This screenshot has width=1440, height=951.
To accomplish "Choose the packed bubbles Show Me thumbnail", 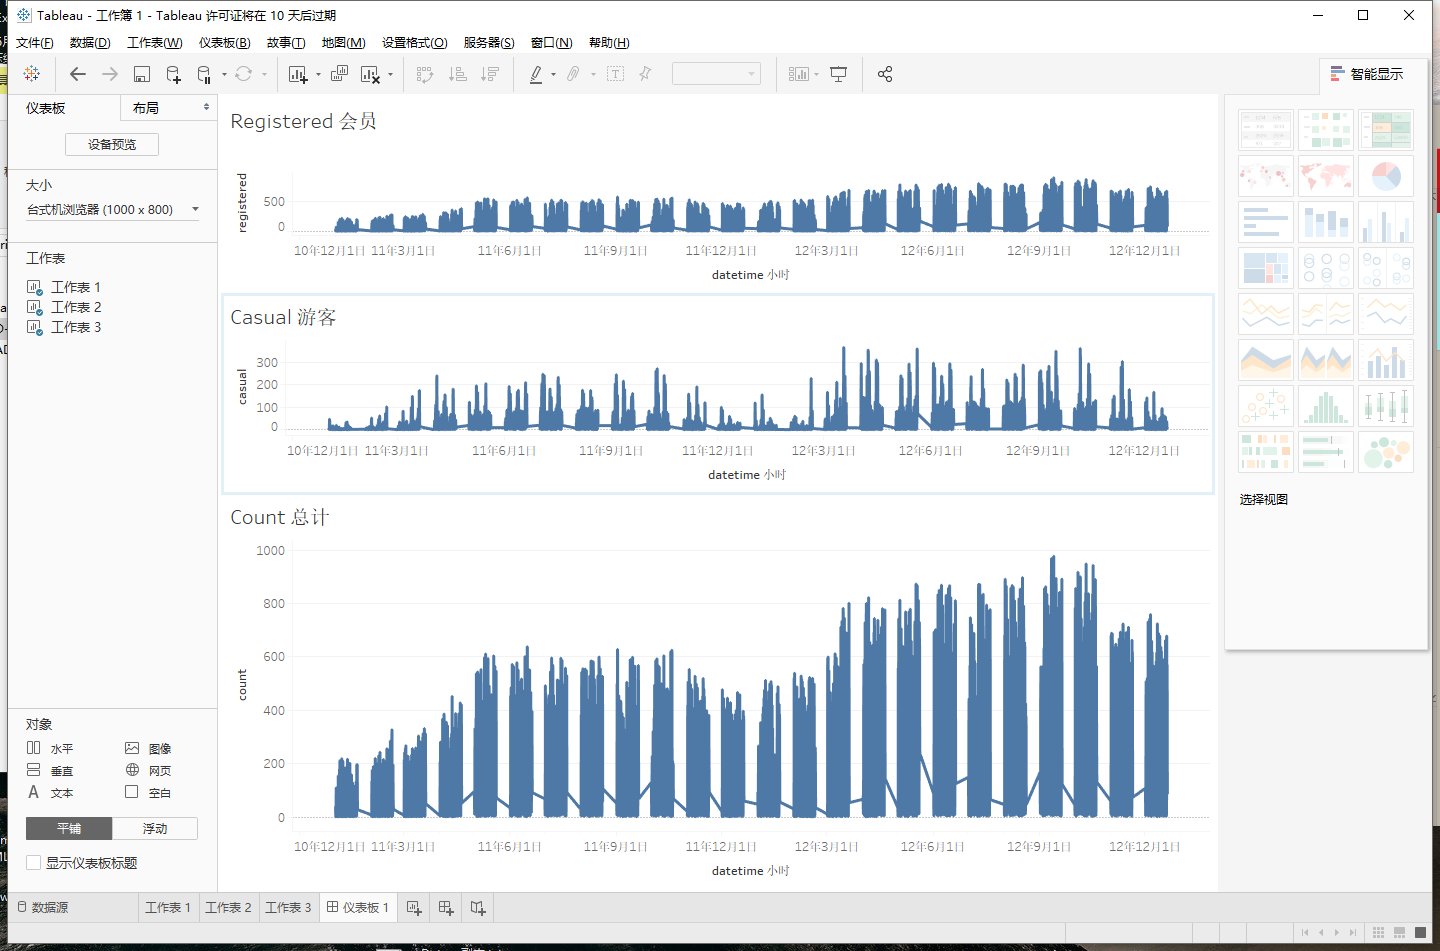I will click(1386, 452).
